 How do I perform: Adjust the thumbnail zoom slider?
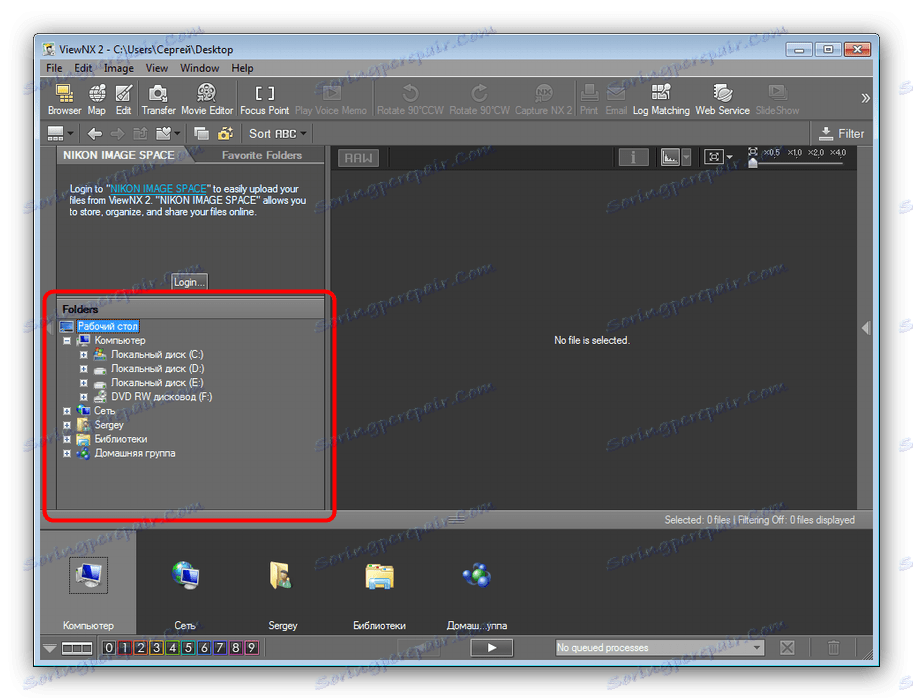pos(753,163)
